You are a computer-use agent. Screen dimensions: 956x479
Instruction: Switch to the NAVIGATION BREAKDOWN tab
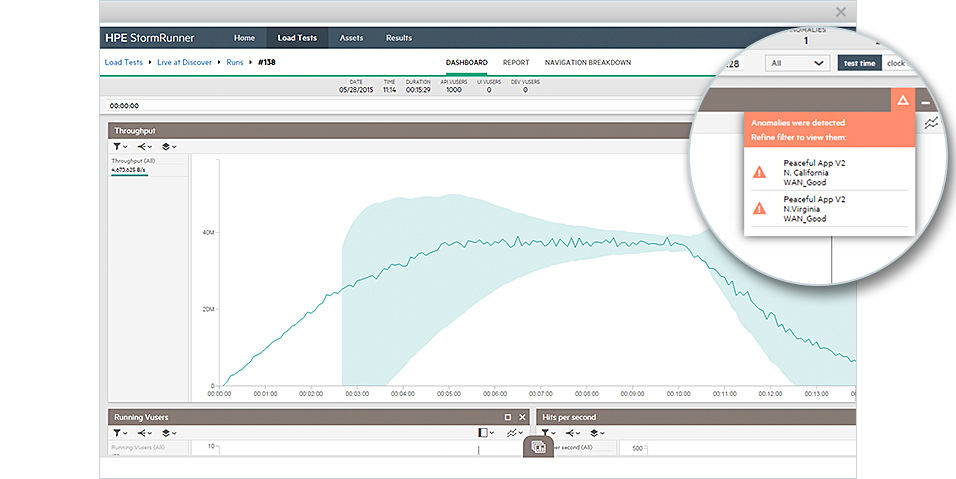[588, 63]
